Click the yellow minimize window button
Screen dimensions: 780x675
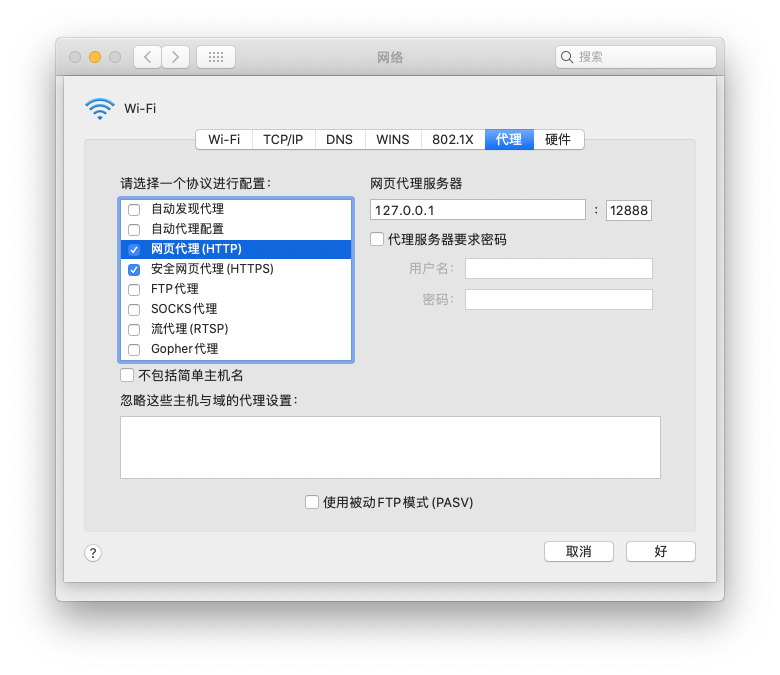point(95,57)
